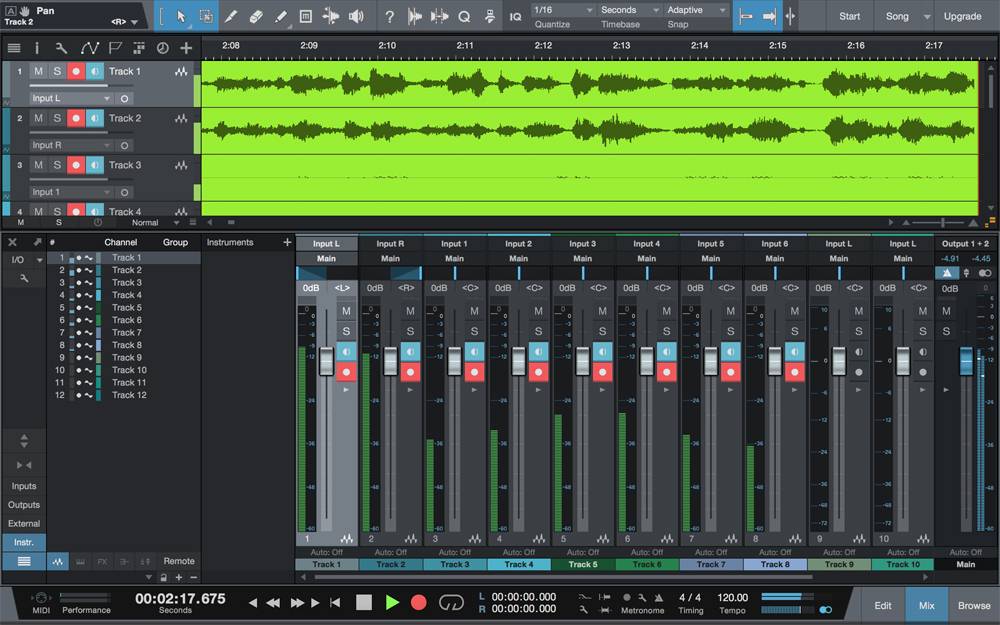Mute the Input R mixer channel

point(410,311)
